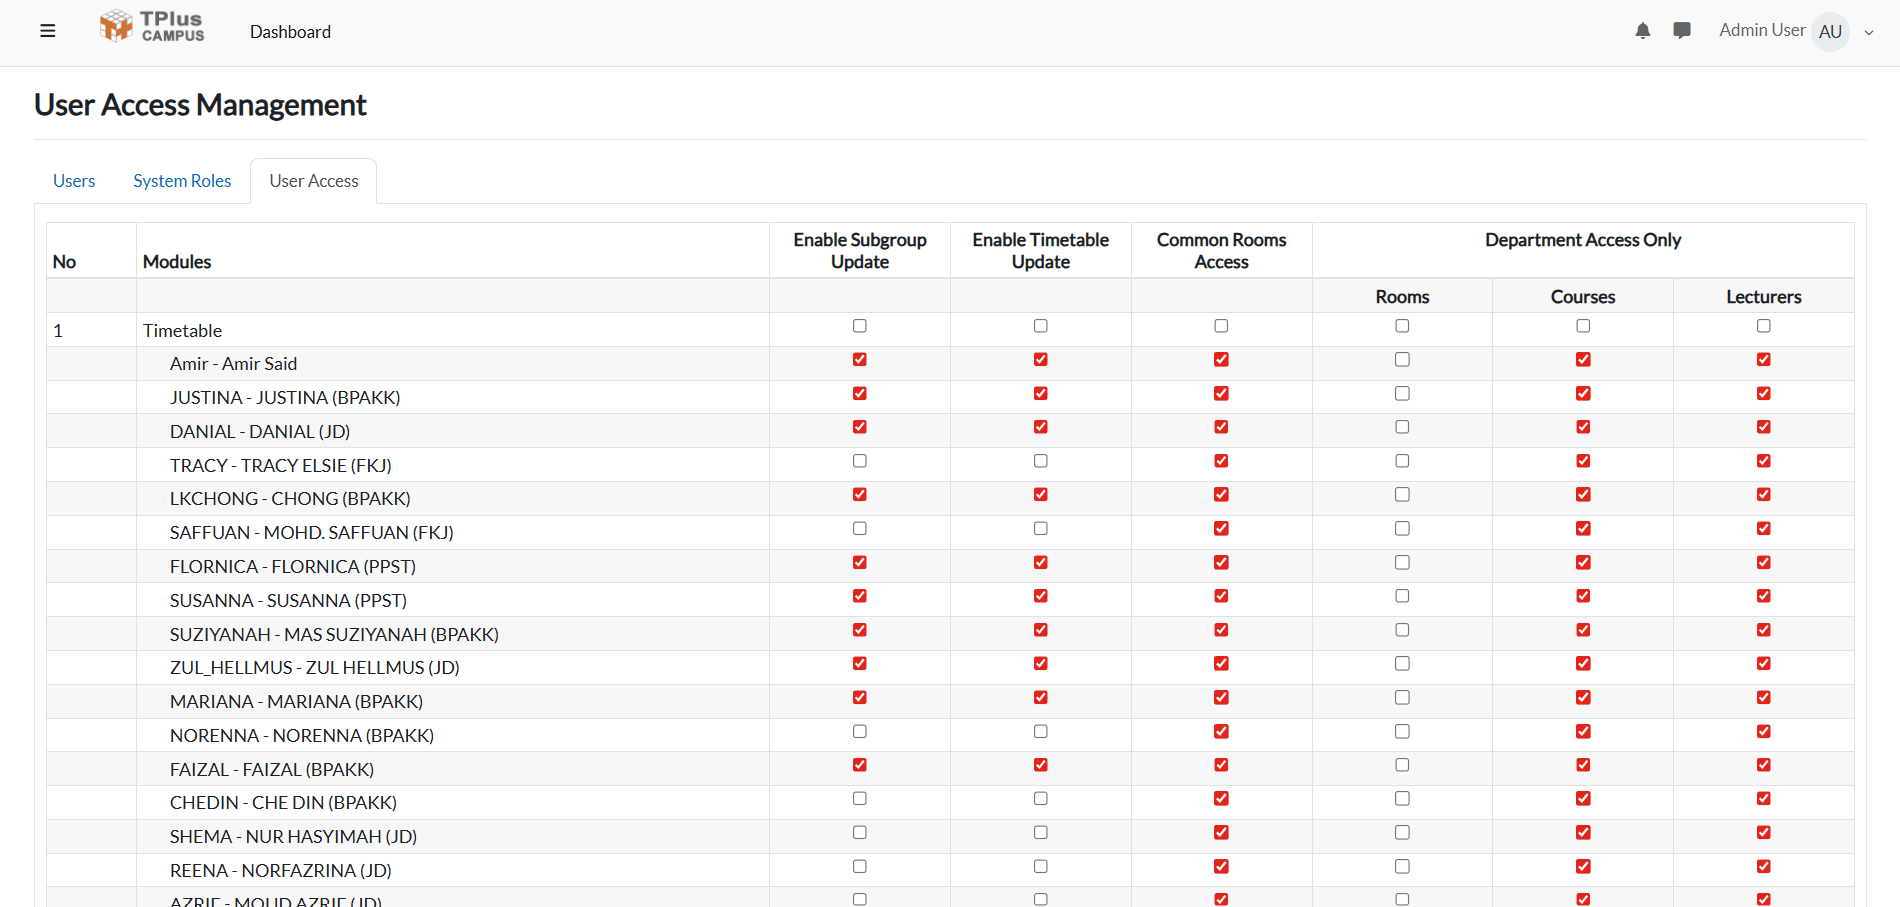The height and width of the screenshot is (907, 1900).
Task: Click the Timetable module label
Action: click(x=182, y=330)
